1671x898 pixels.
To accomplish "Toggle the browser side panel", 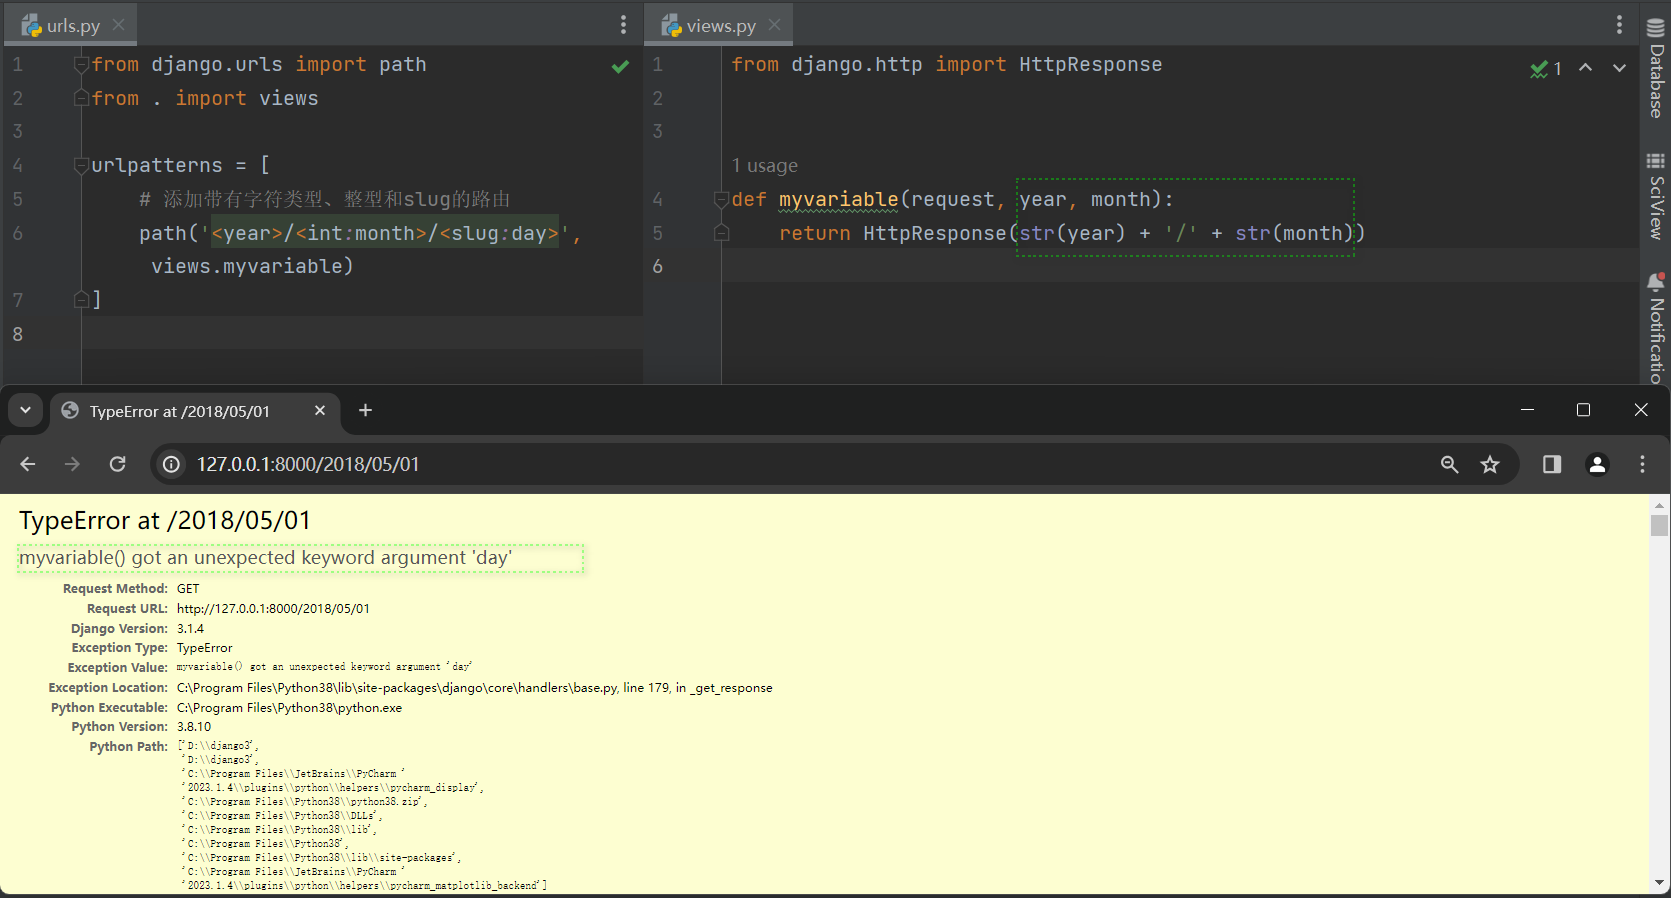I will pos(1552,464).
